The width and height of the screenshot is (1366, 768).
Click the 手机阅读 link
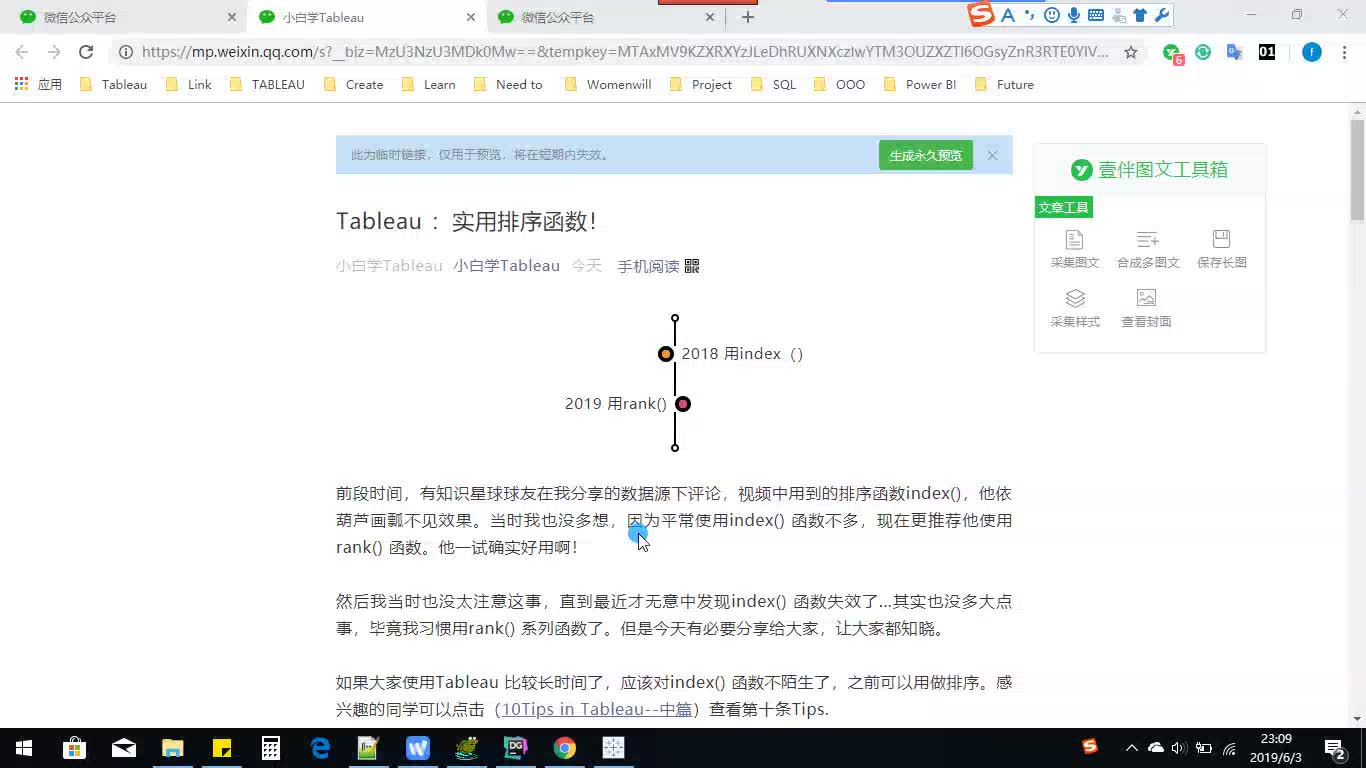[x=648, y=266]
